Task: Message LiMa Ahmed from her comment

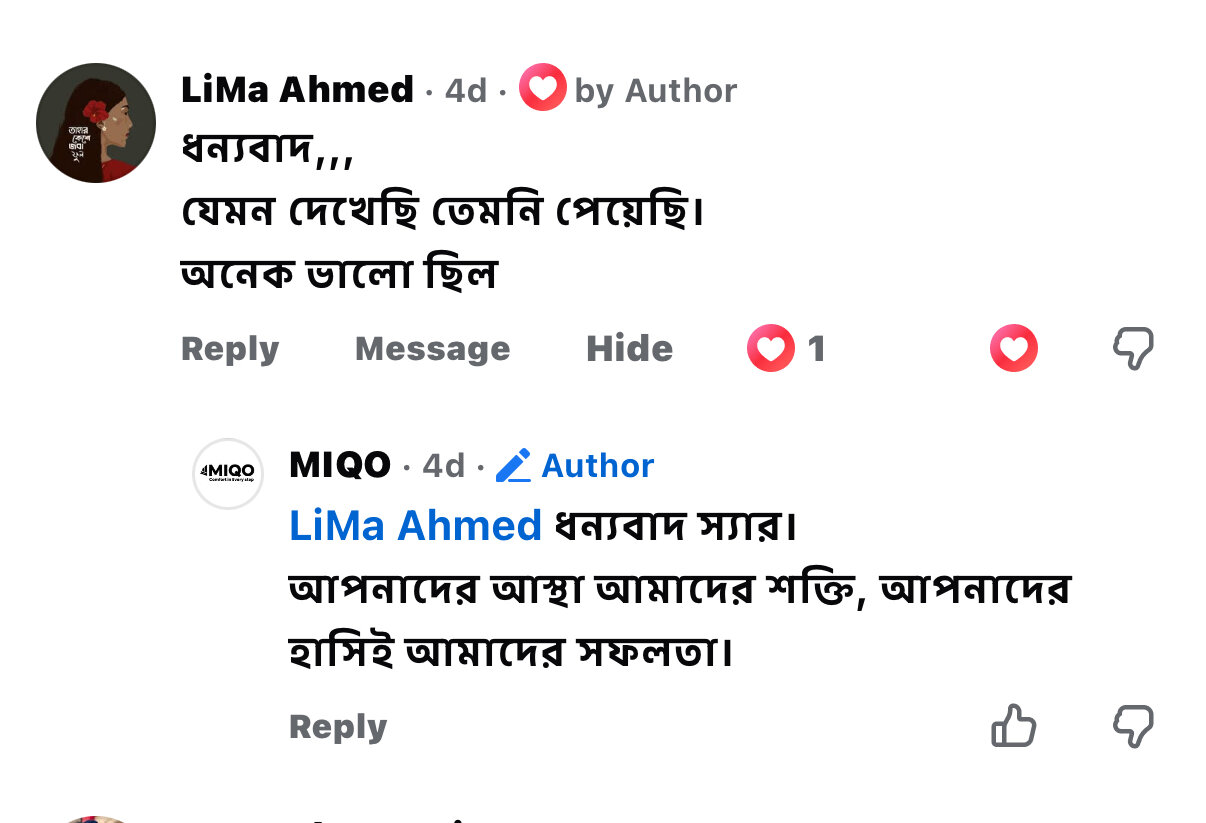Action: coord(432,349)
